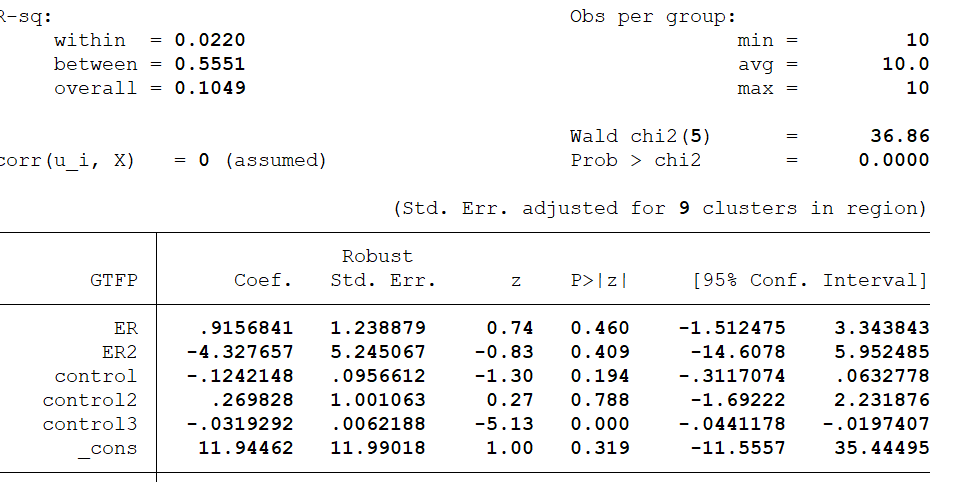Click the Robust Std. Err. column header
Image resolution: width=958 pixels, height=482 pixels.
tap(383, 270)
